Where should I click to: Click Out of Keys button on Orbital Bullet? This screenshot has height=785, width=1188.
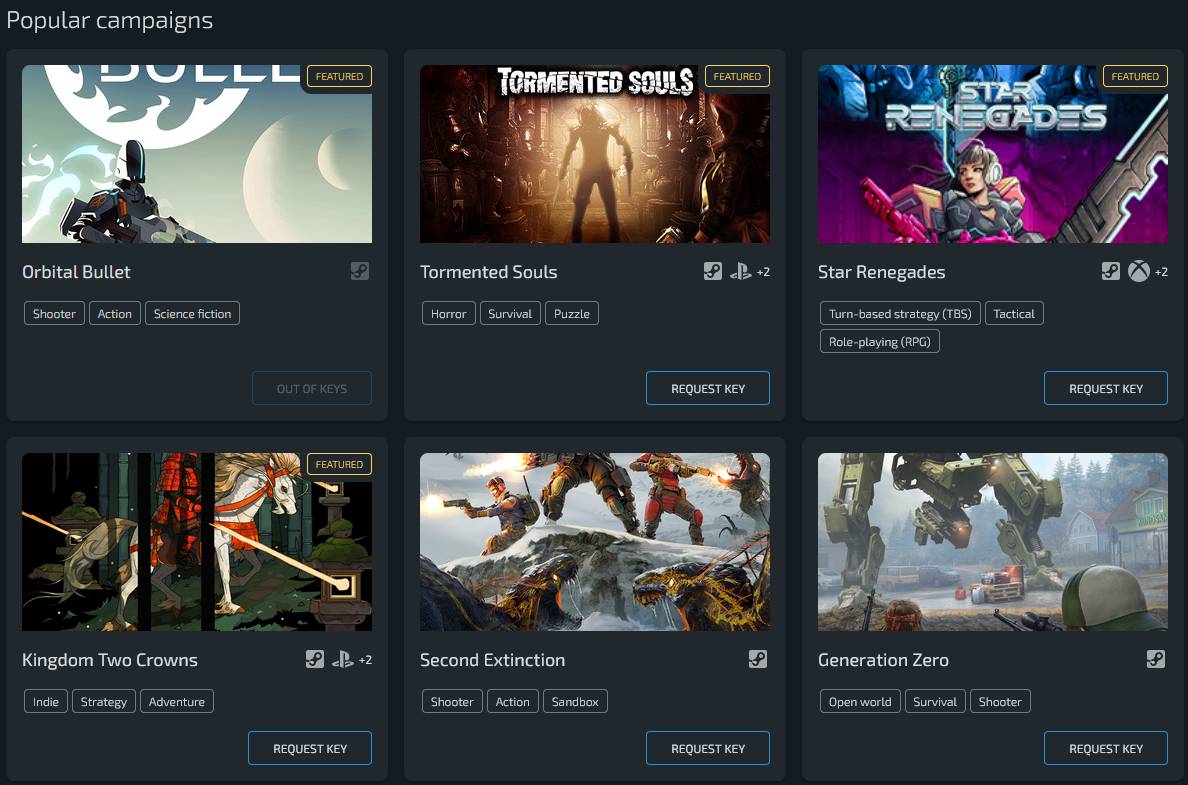(311, 388)
